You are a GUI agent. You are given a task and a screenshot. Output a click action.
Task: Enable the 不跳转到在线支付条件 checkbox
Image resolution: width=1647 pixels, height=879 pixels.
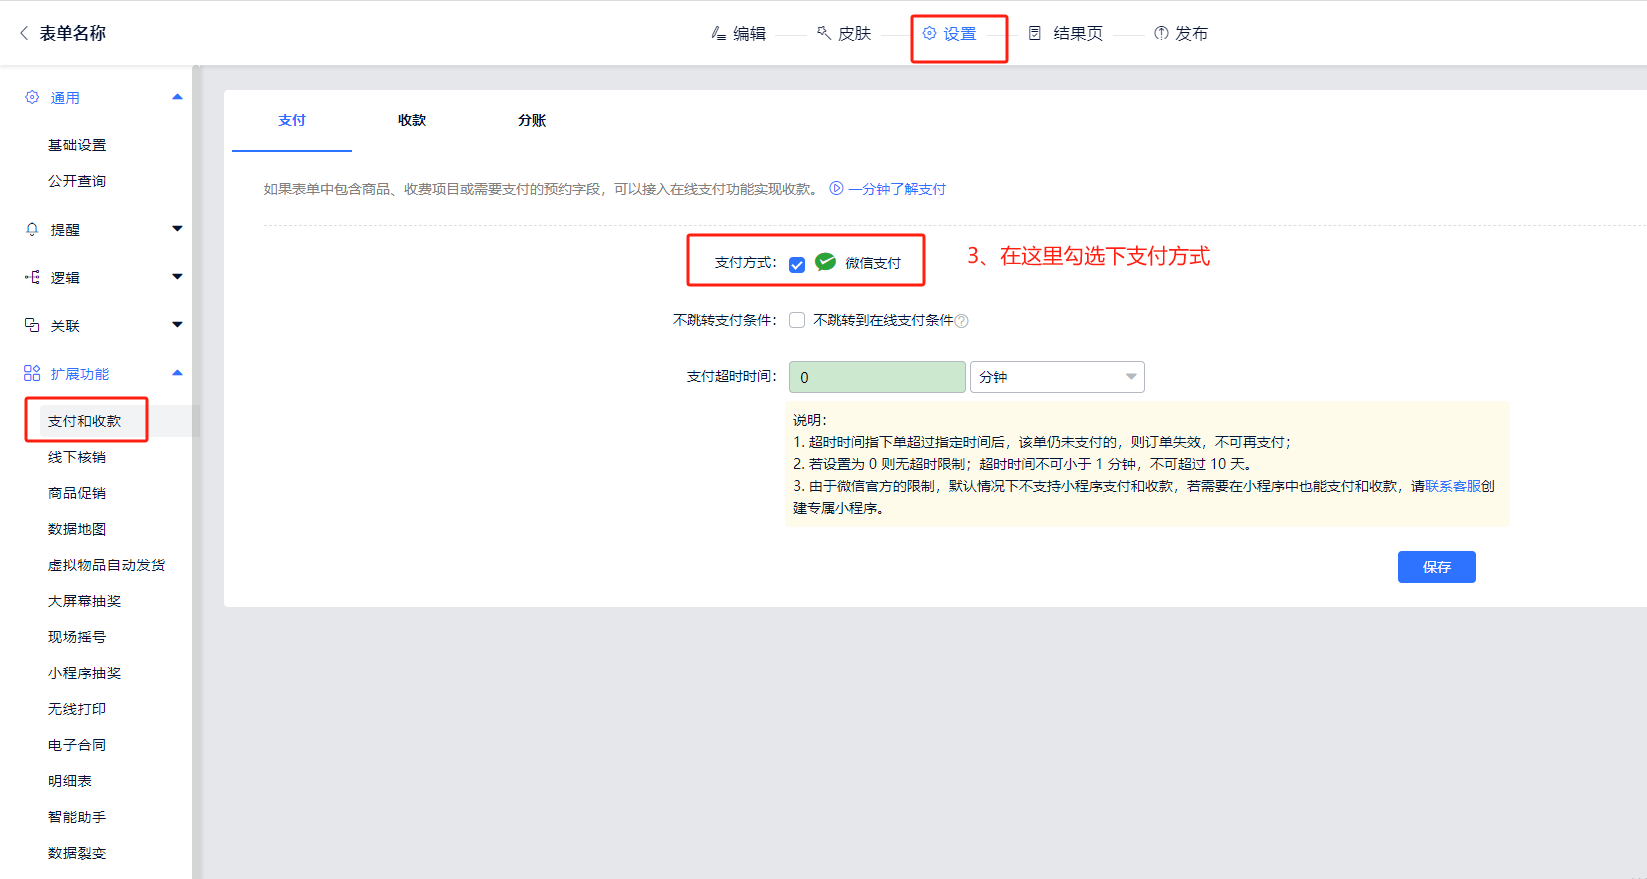click(797, 320)
